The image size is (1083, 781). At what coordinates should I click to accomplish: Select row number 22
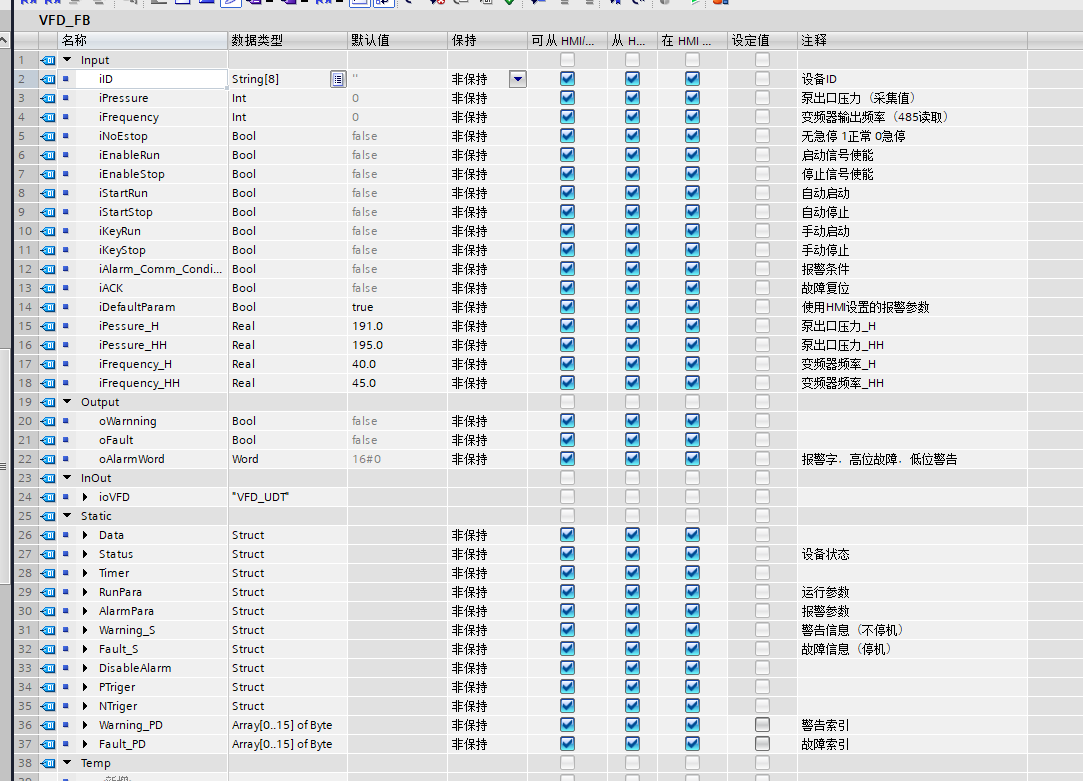point(26,459)
